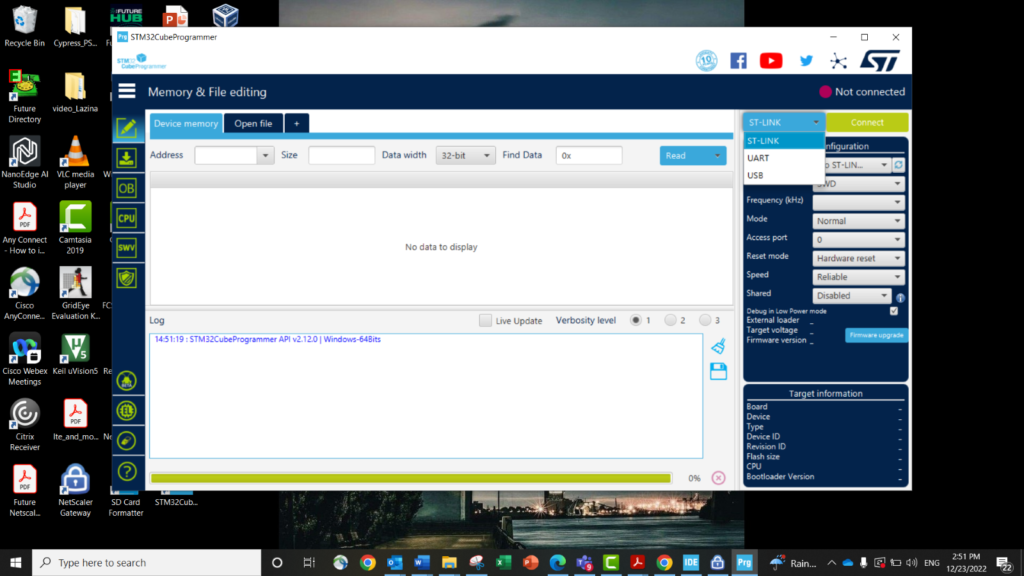Click the green progress bar

coord(410,478)
